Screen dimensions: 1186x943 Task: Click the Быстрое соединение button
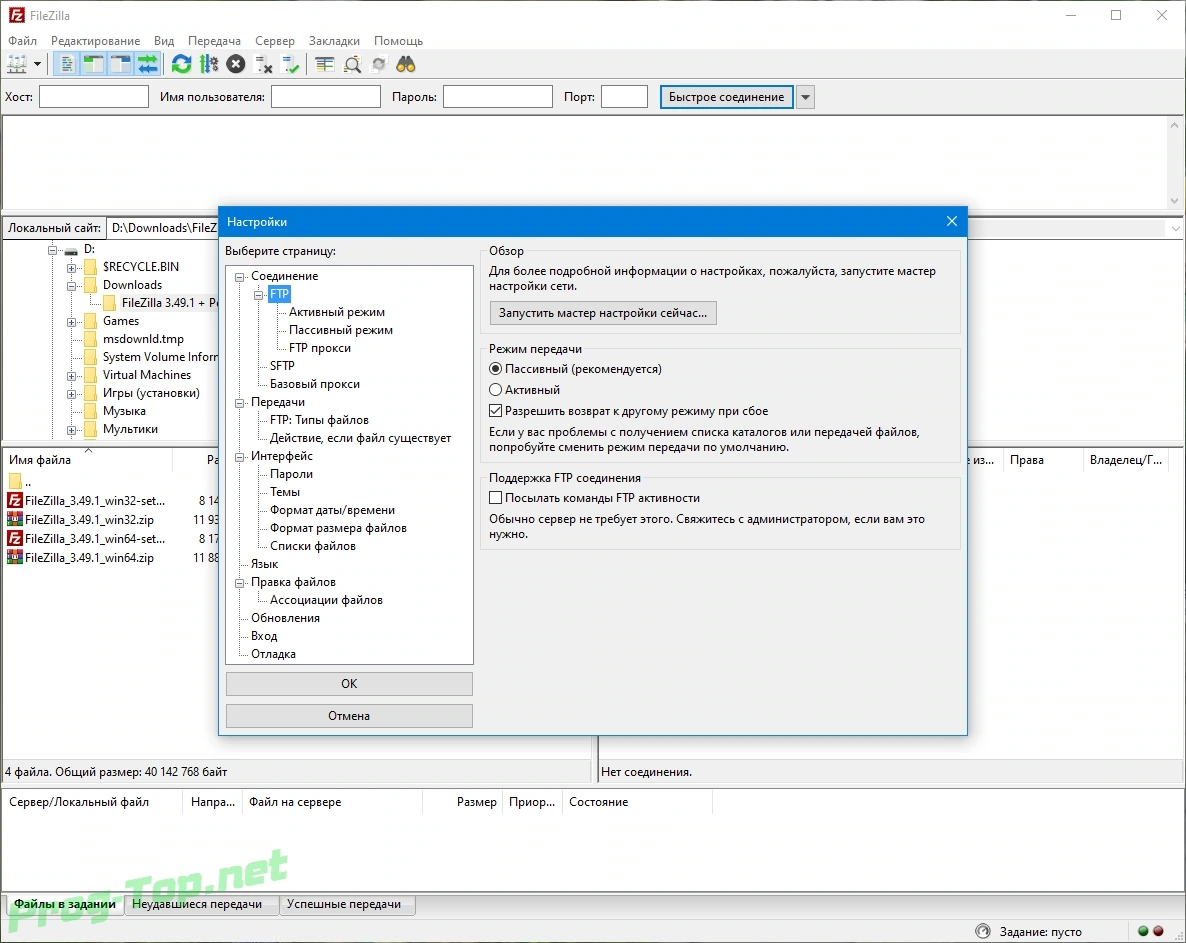(x=726, y=97)
